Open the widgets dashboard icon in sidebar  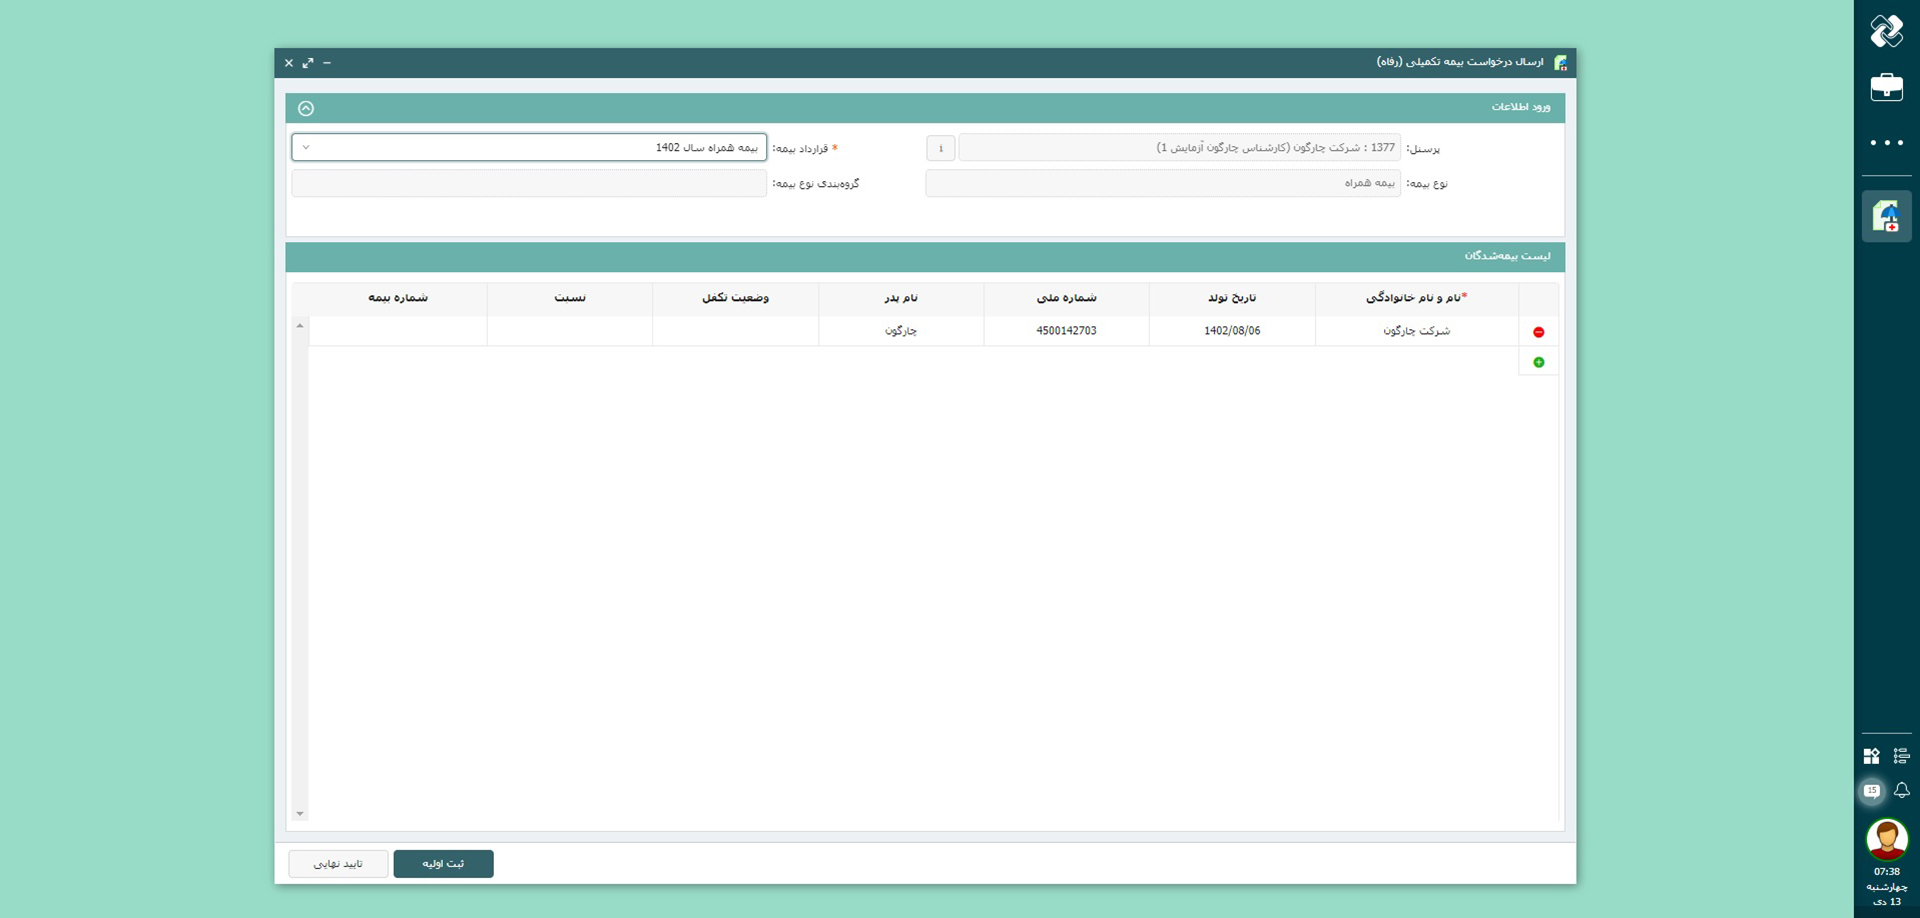pyautogui.click(x=1871, y=756)
